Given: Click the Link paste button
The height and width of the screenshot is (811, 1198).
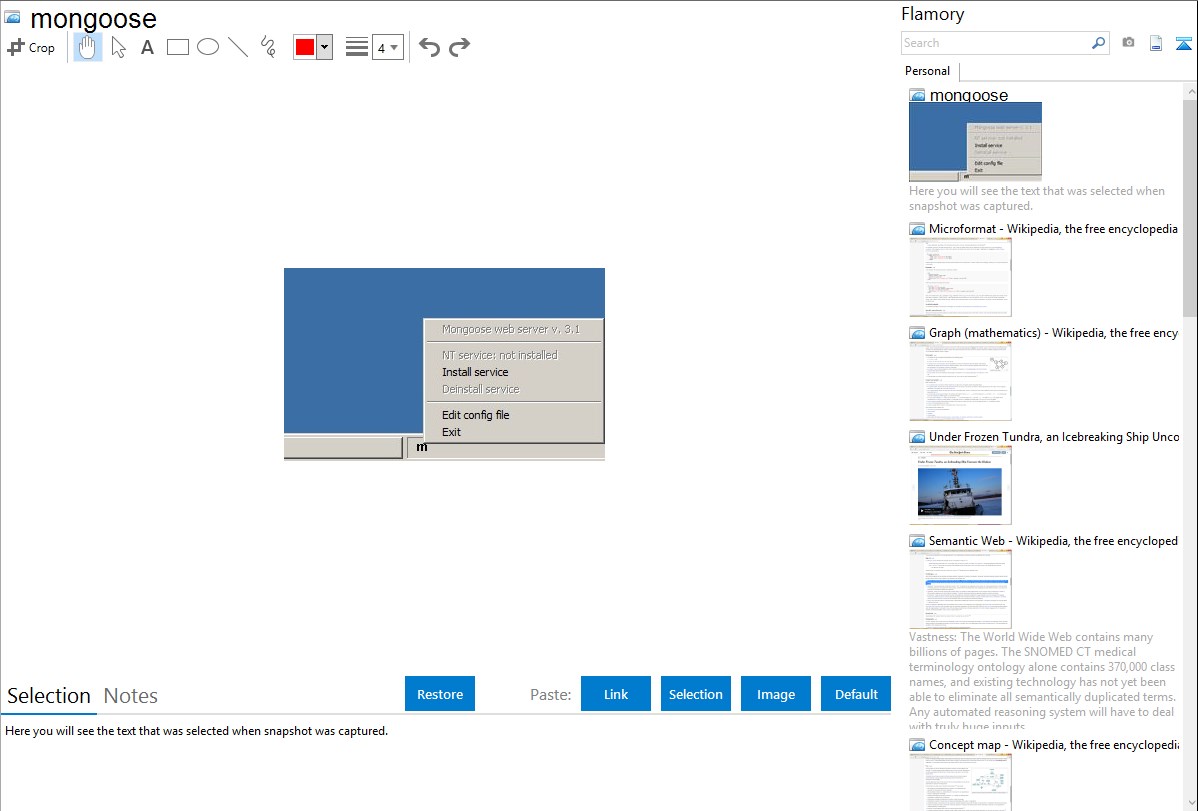Looking at the screenshot, I should (616, 694).
